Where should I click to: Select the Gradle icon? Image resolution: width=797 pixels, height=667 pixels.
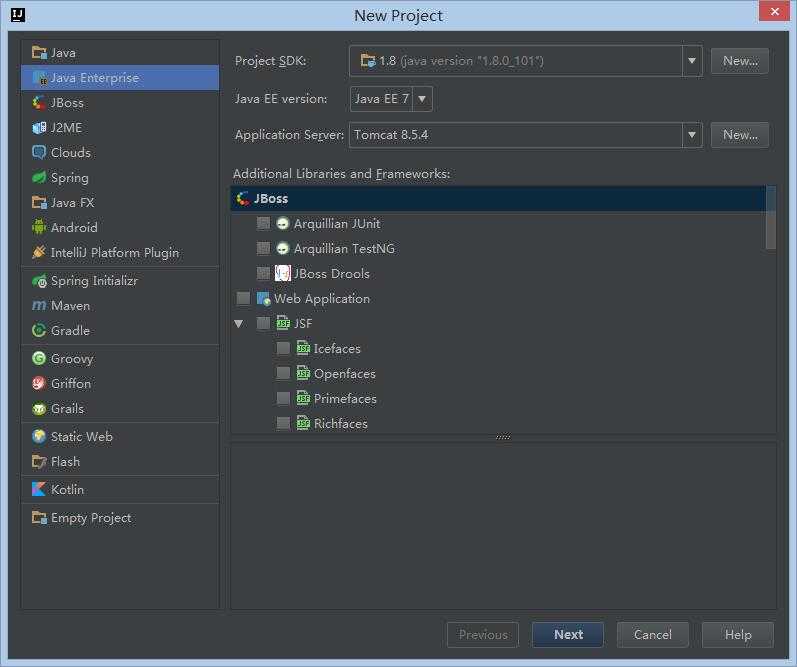point(39,330)
